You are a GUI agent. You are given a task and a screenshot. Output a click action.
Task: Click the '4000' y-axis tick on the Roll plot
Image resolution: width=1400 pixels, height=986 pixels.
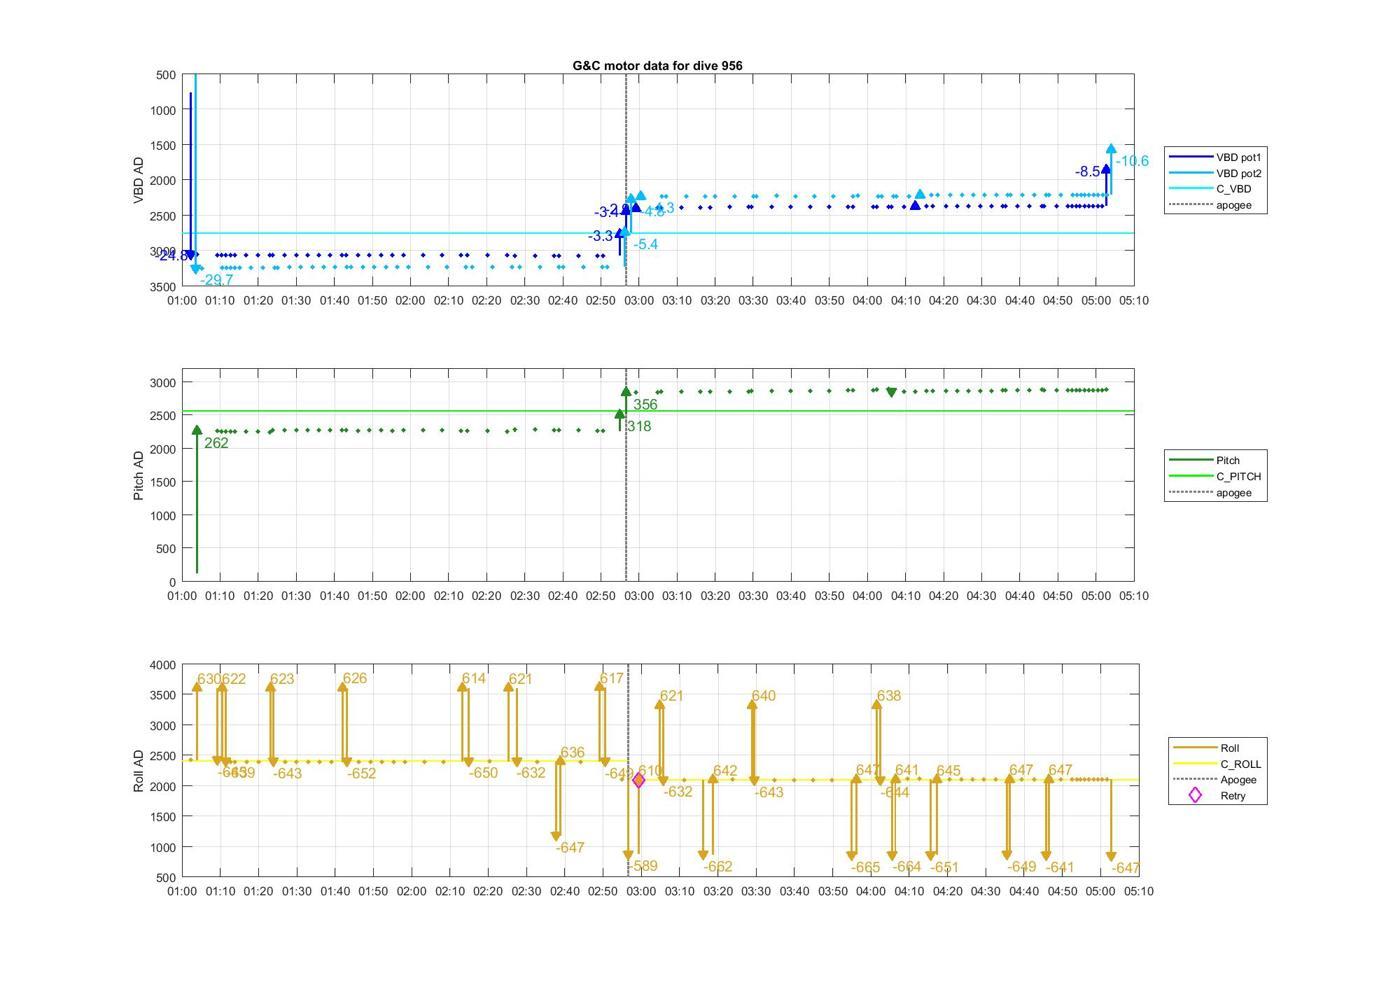click(163, 665)
